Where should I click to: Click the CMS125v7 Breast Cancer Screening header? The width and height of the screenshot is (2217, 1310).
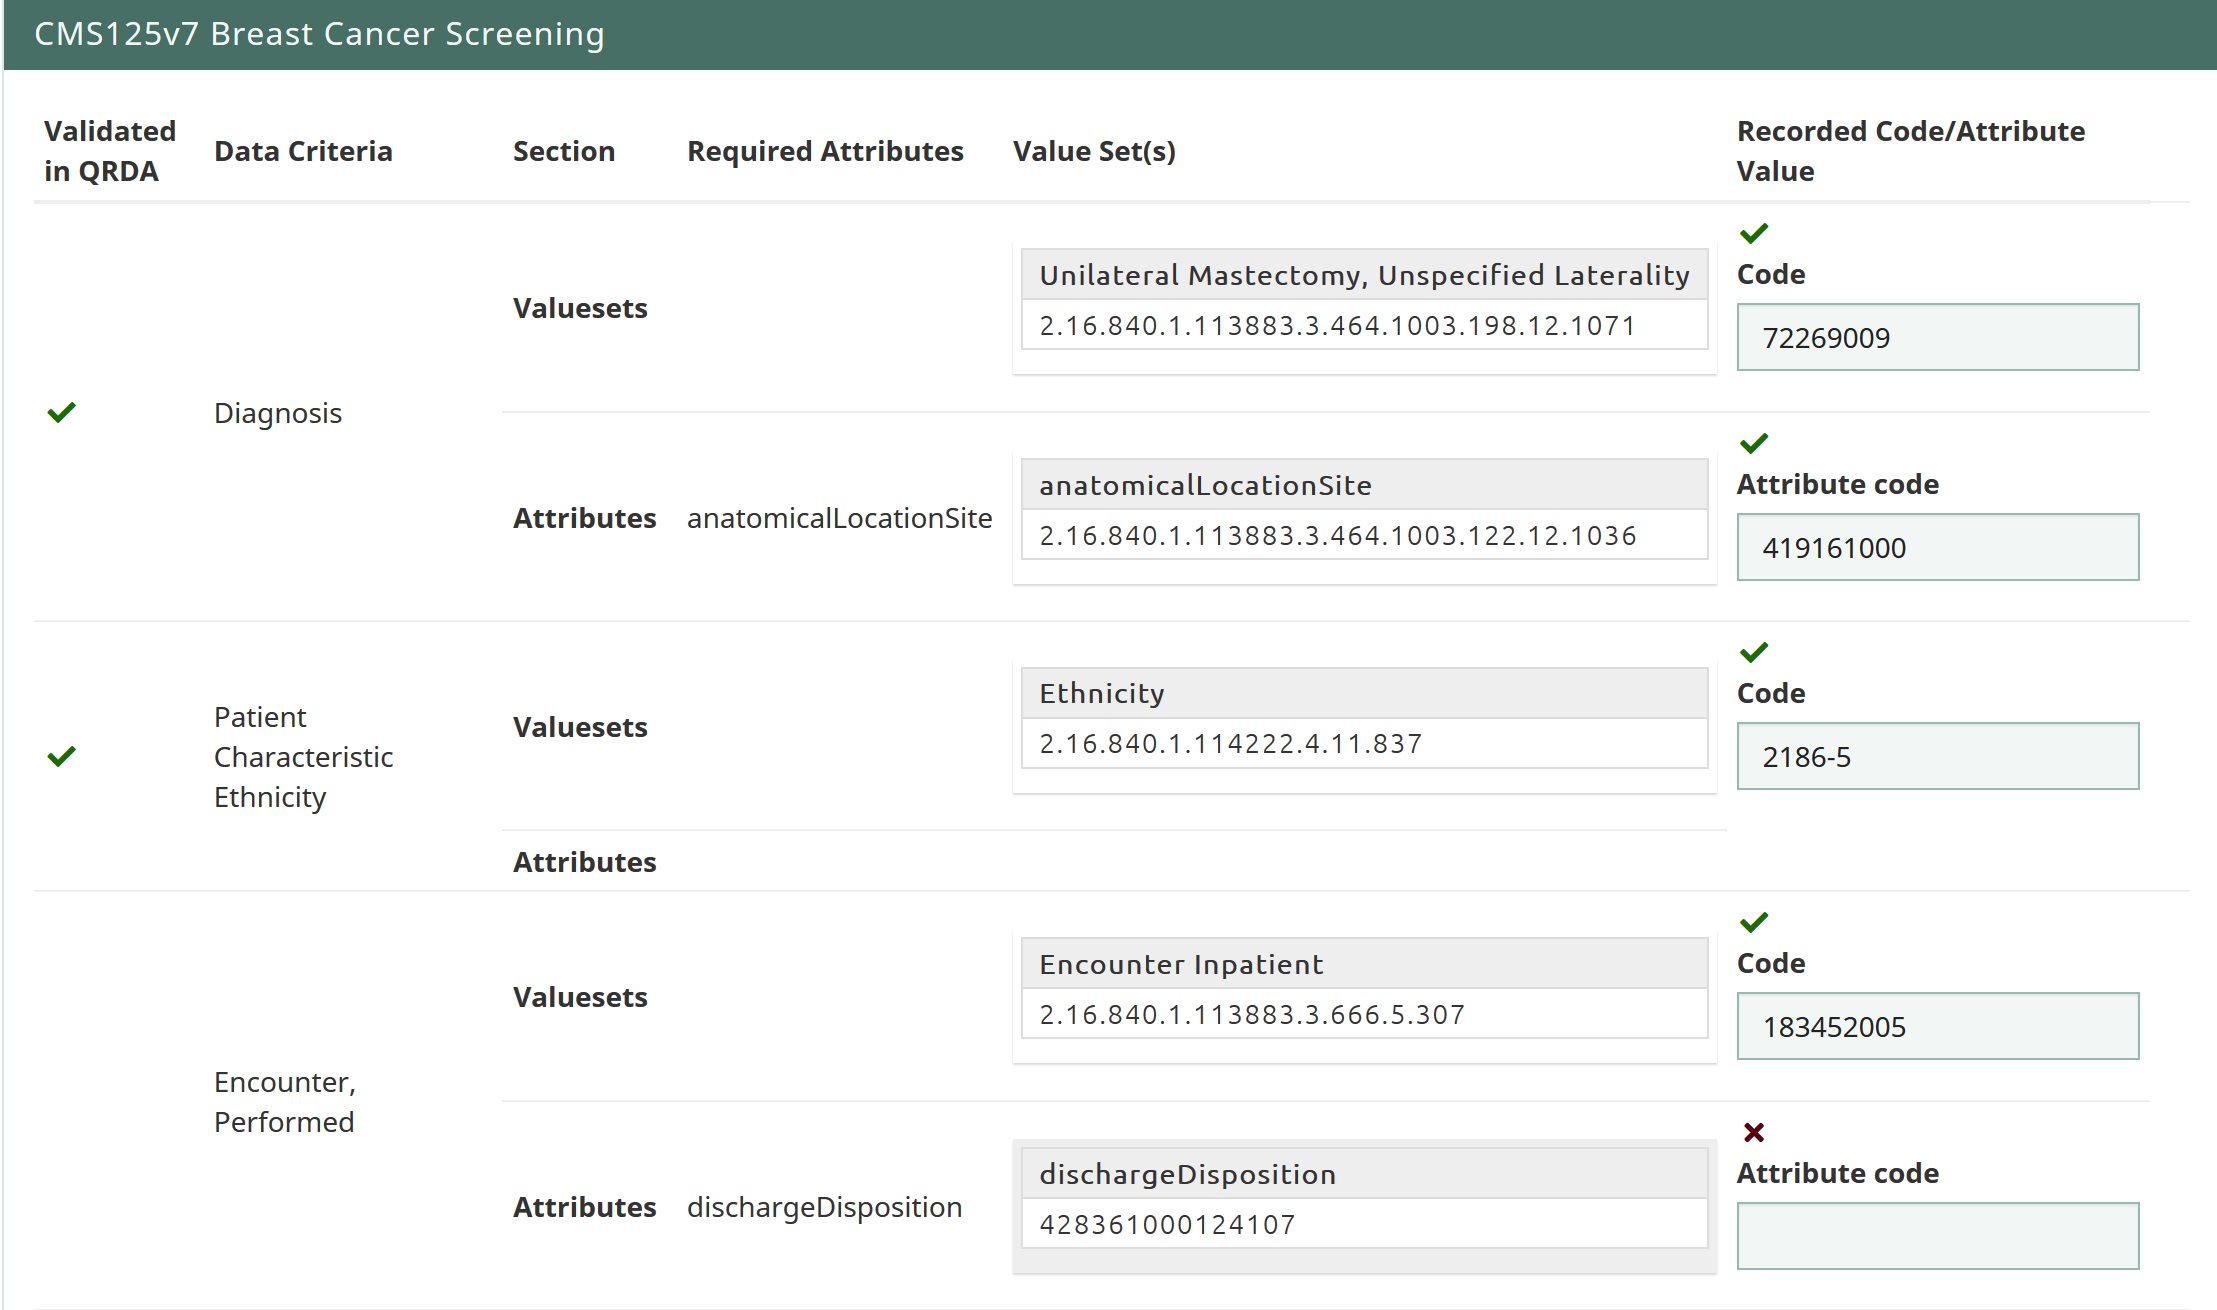point(319,34)
